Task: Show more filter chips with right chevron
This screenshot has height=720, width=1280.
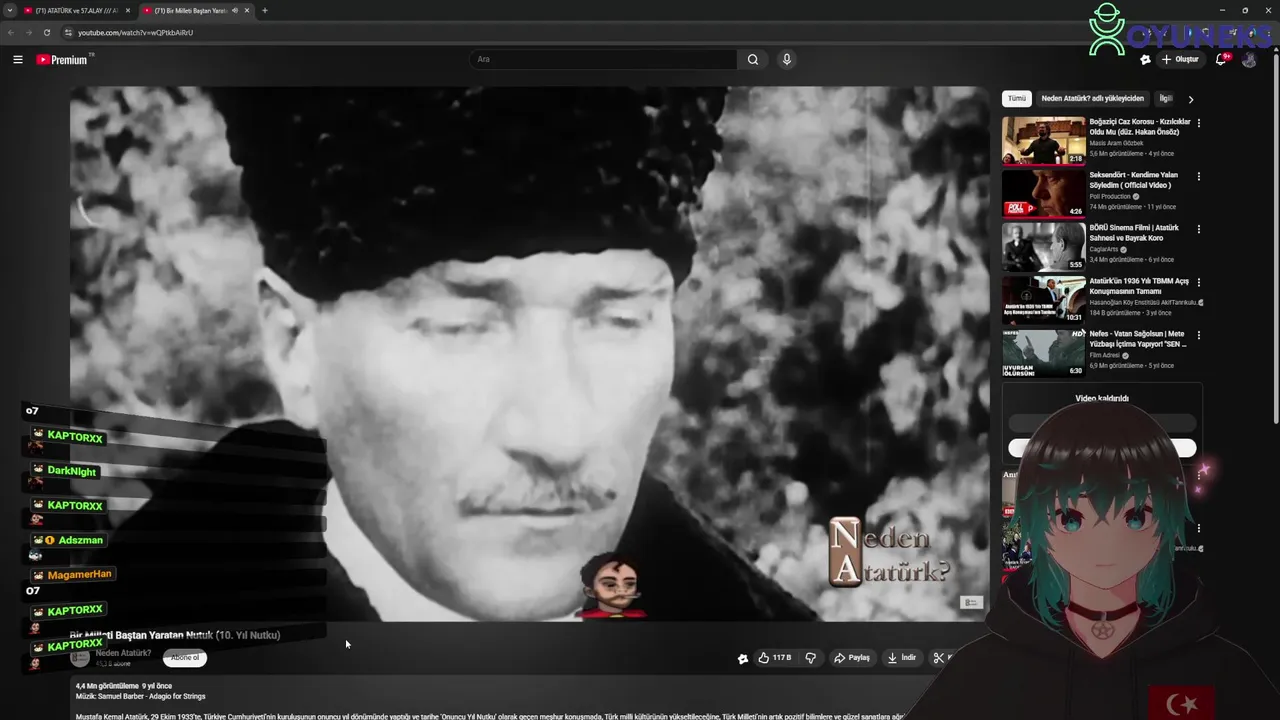Action: 1191,99
